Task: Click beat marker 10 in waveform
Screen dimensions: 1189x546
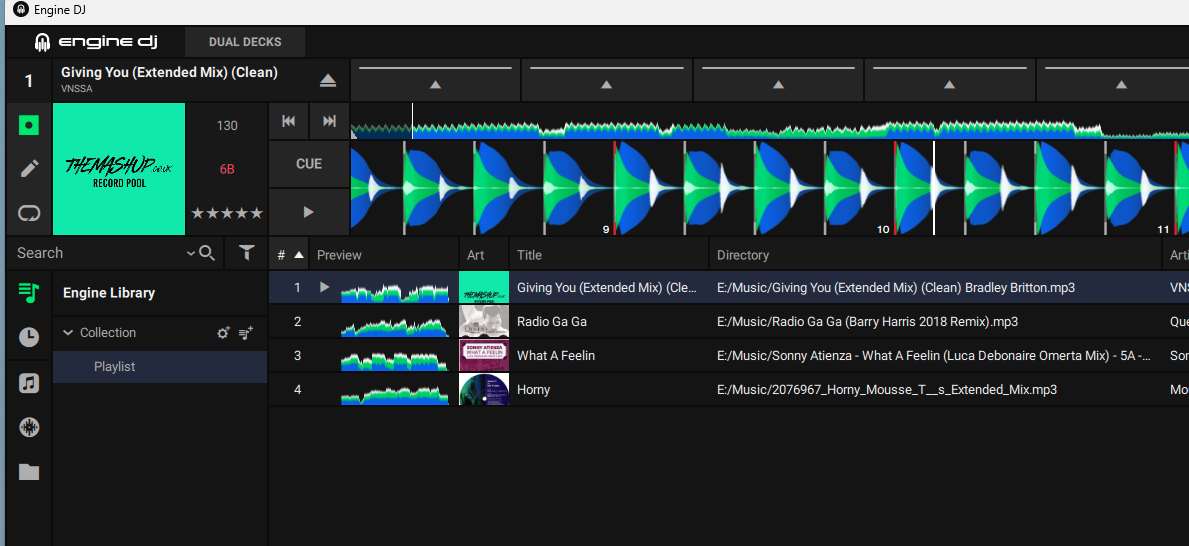Action: pos(883,228)
